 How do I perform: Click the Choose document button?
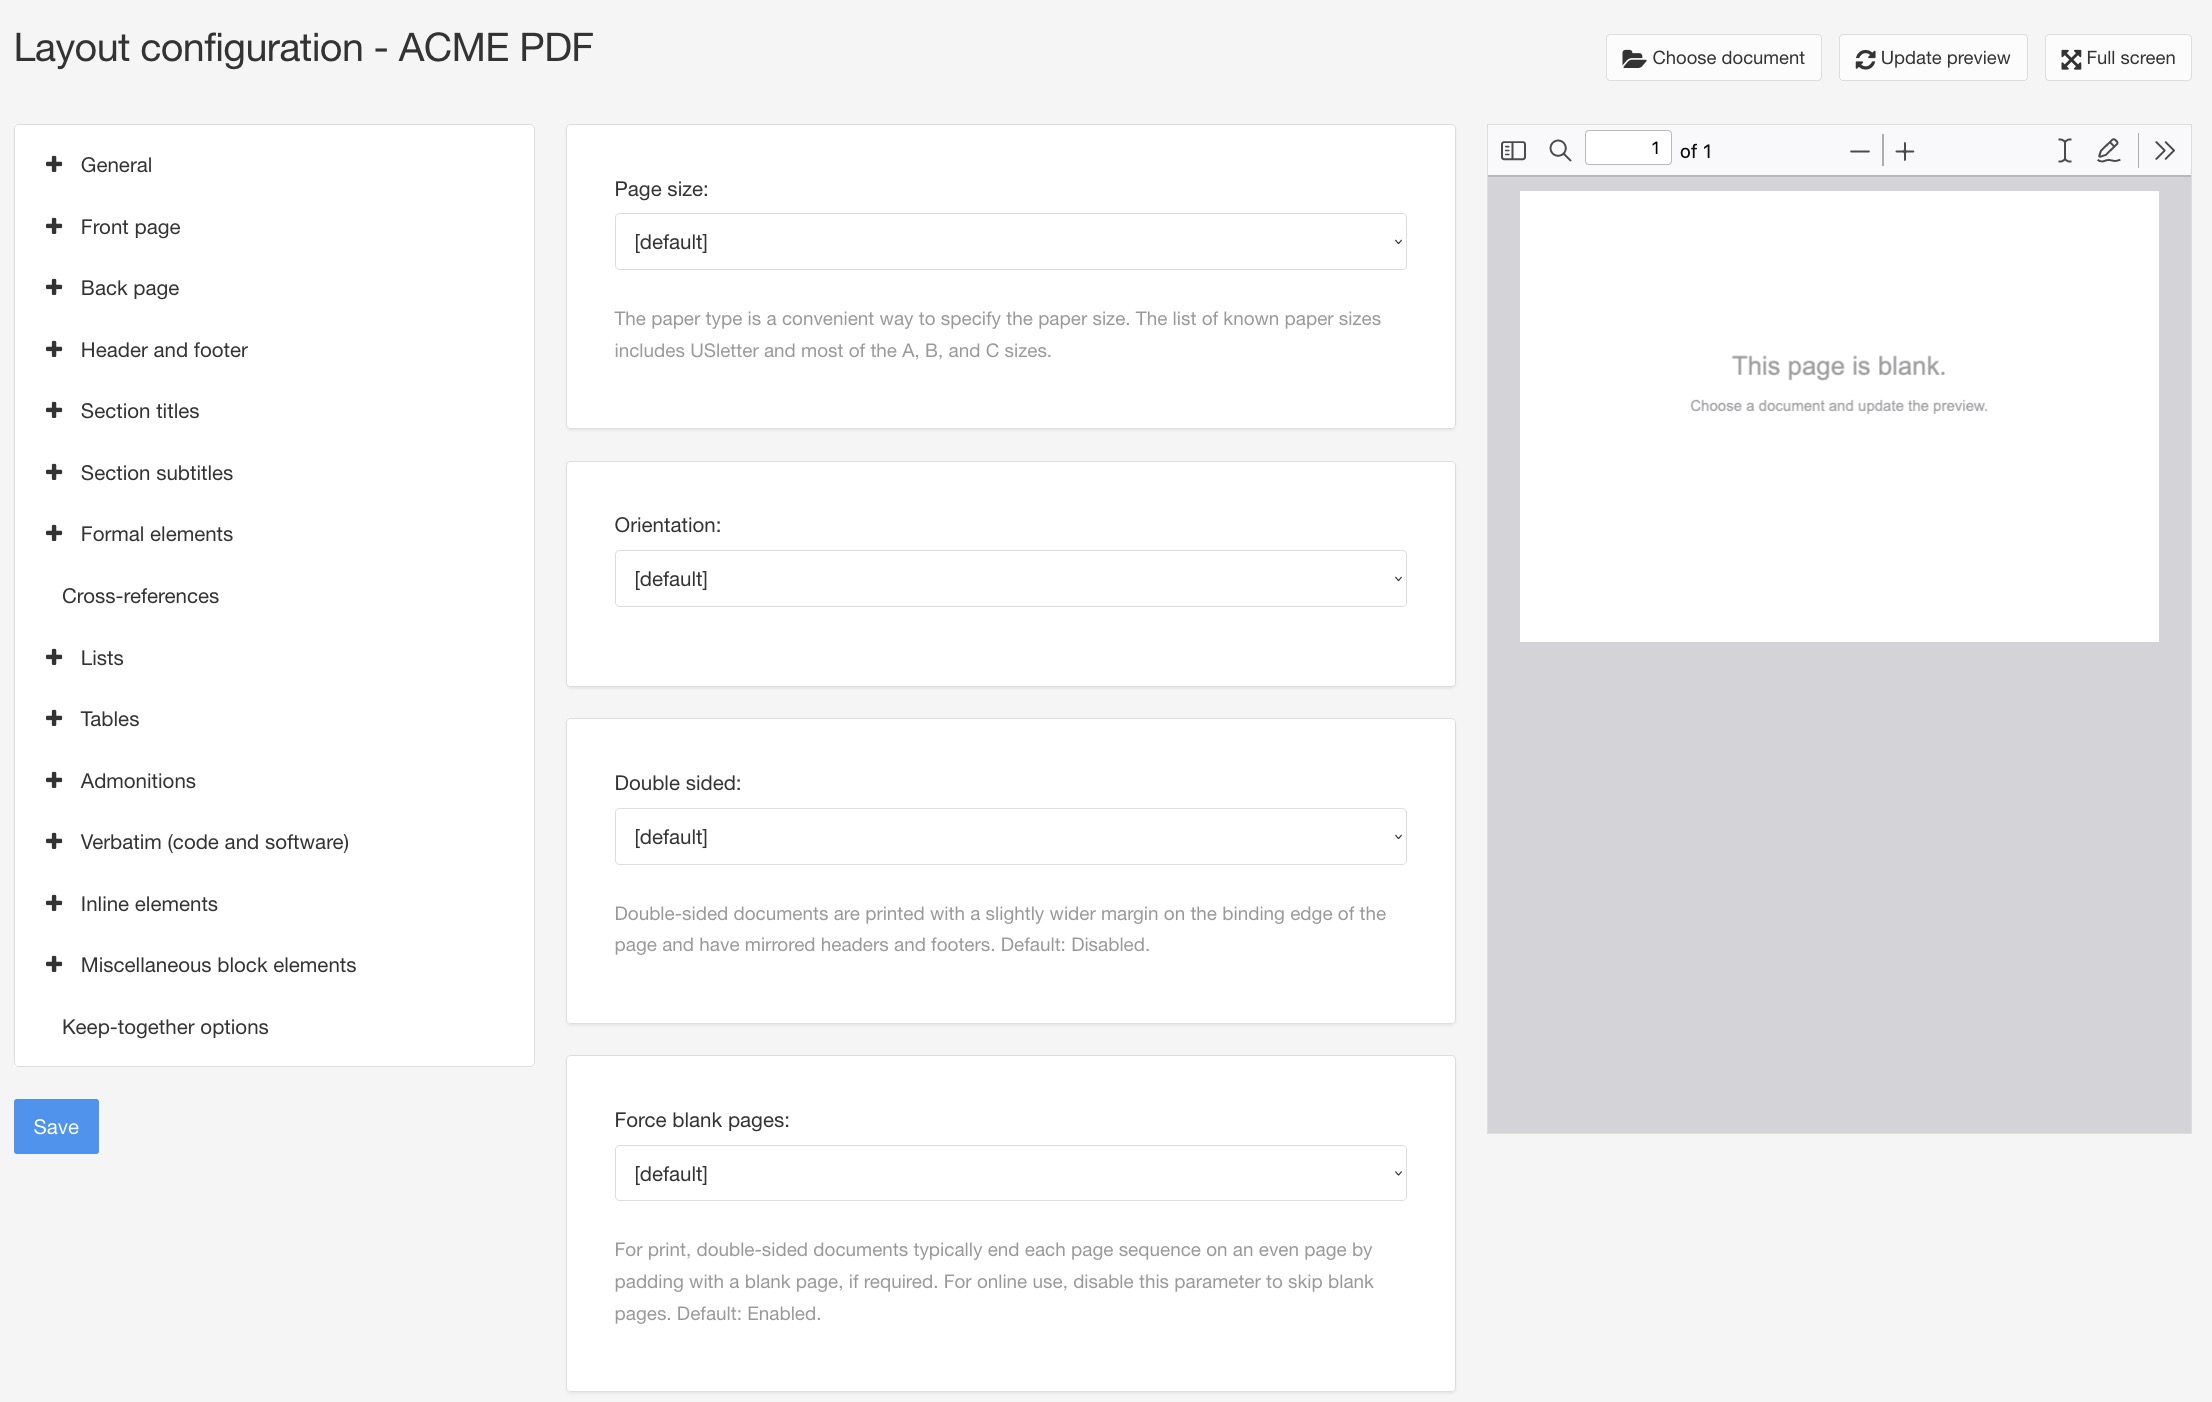tap(1713, 58)
